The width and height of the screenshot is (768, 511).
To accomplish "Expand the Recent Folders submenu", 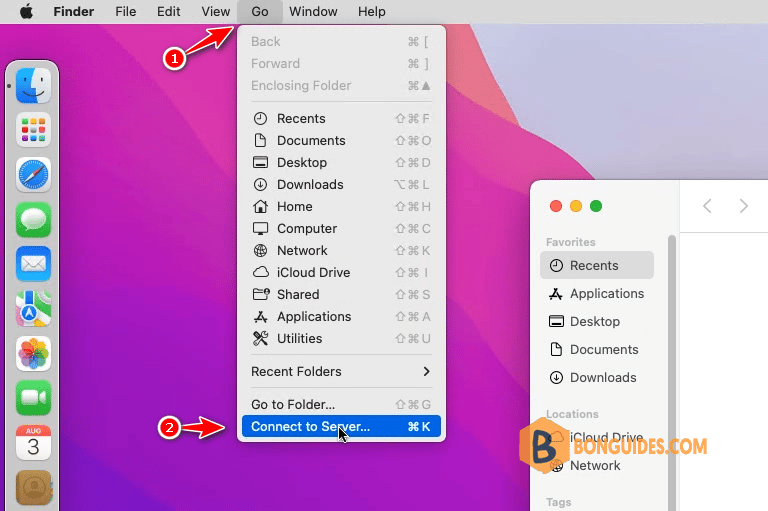I will click(341, 371).
